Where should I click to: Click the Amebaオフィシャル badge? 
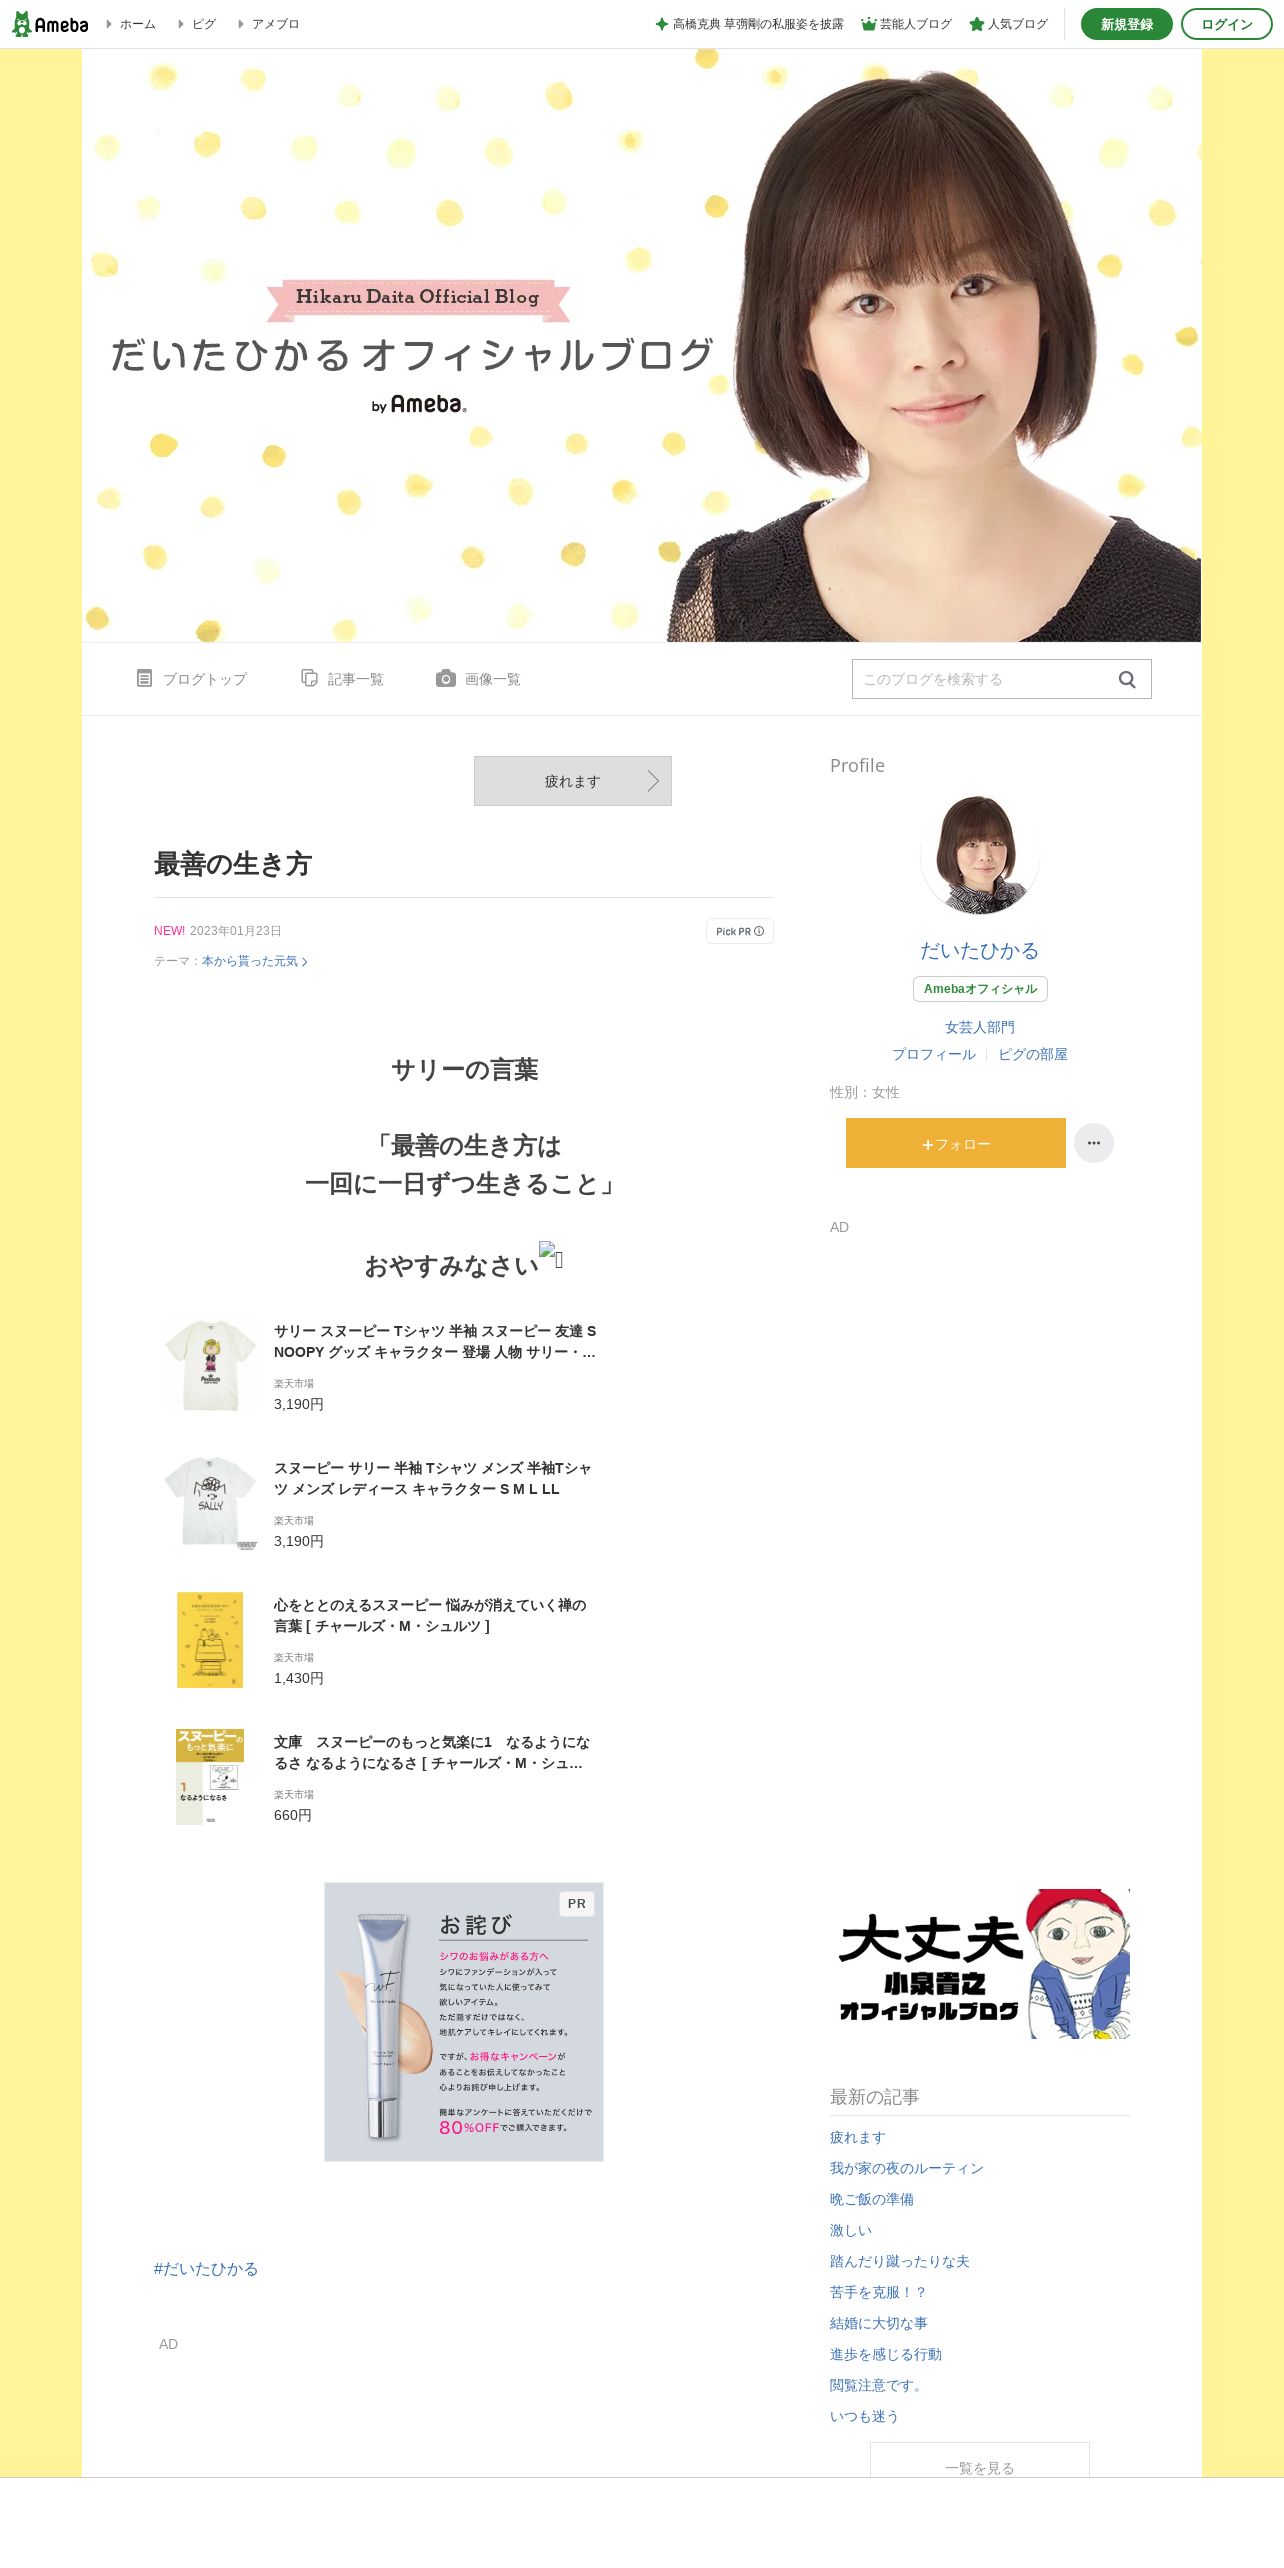point(980,989)
